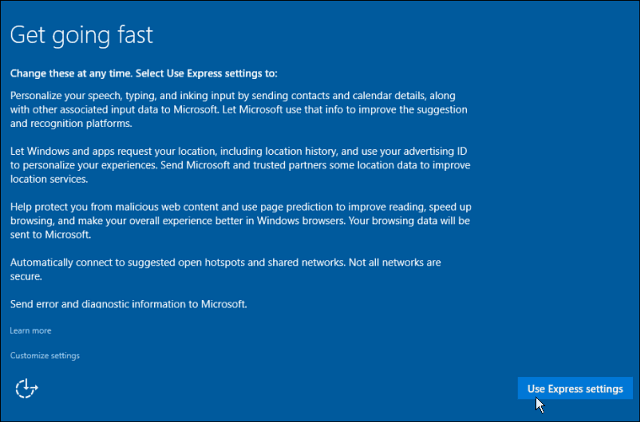
Task: Click the Get going fast heading
Action: pos(82,36)
